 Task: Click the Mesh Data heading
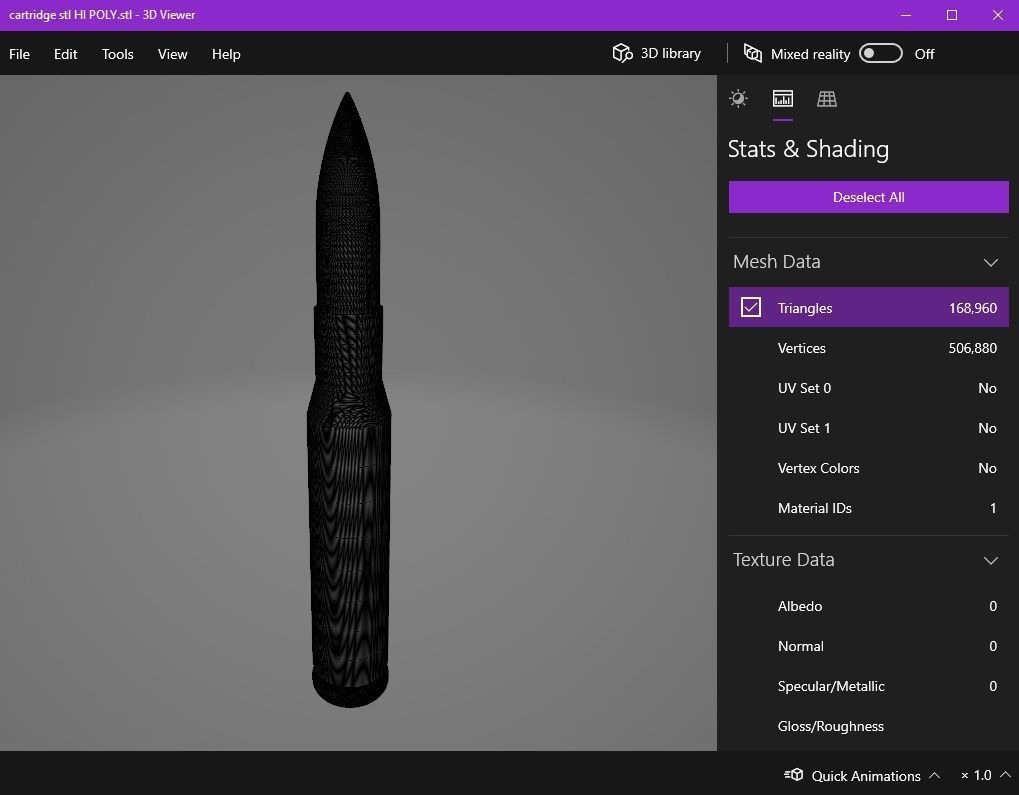(777, 261)
